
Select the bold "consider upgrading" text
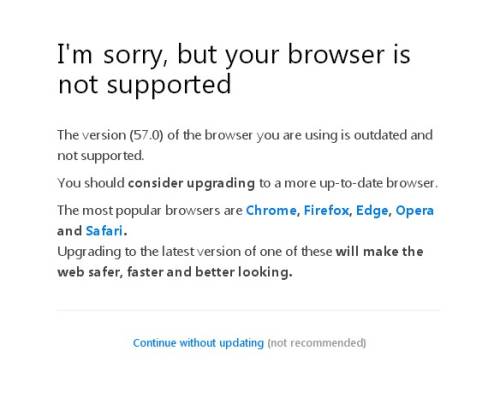[x=191, y=183]
